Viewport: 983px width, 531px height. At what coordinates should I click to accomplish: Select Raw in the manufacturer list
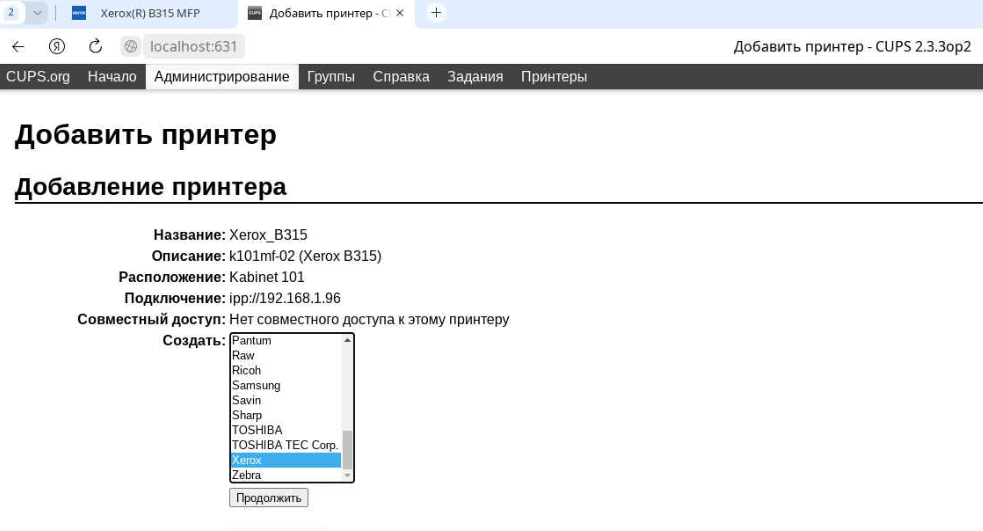click(286, 355)
